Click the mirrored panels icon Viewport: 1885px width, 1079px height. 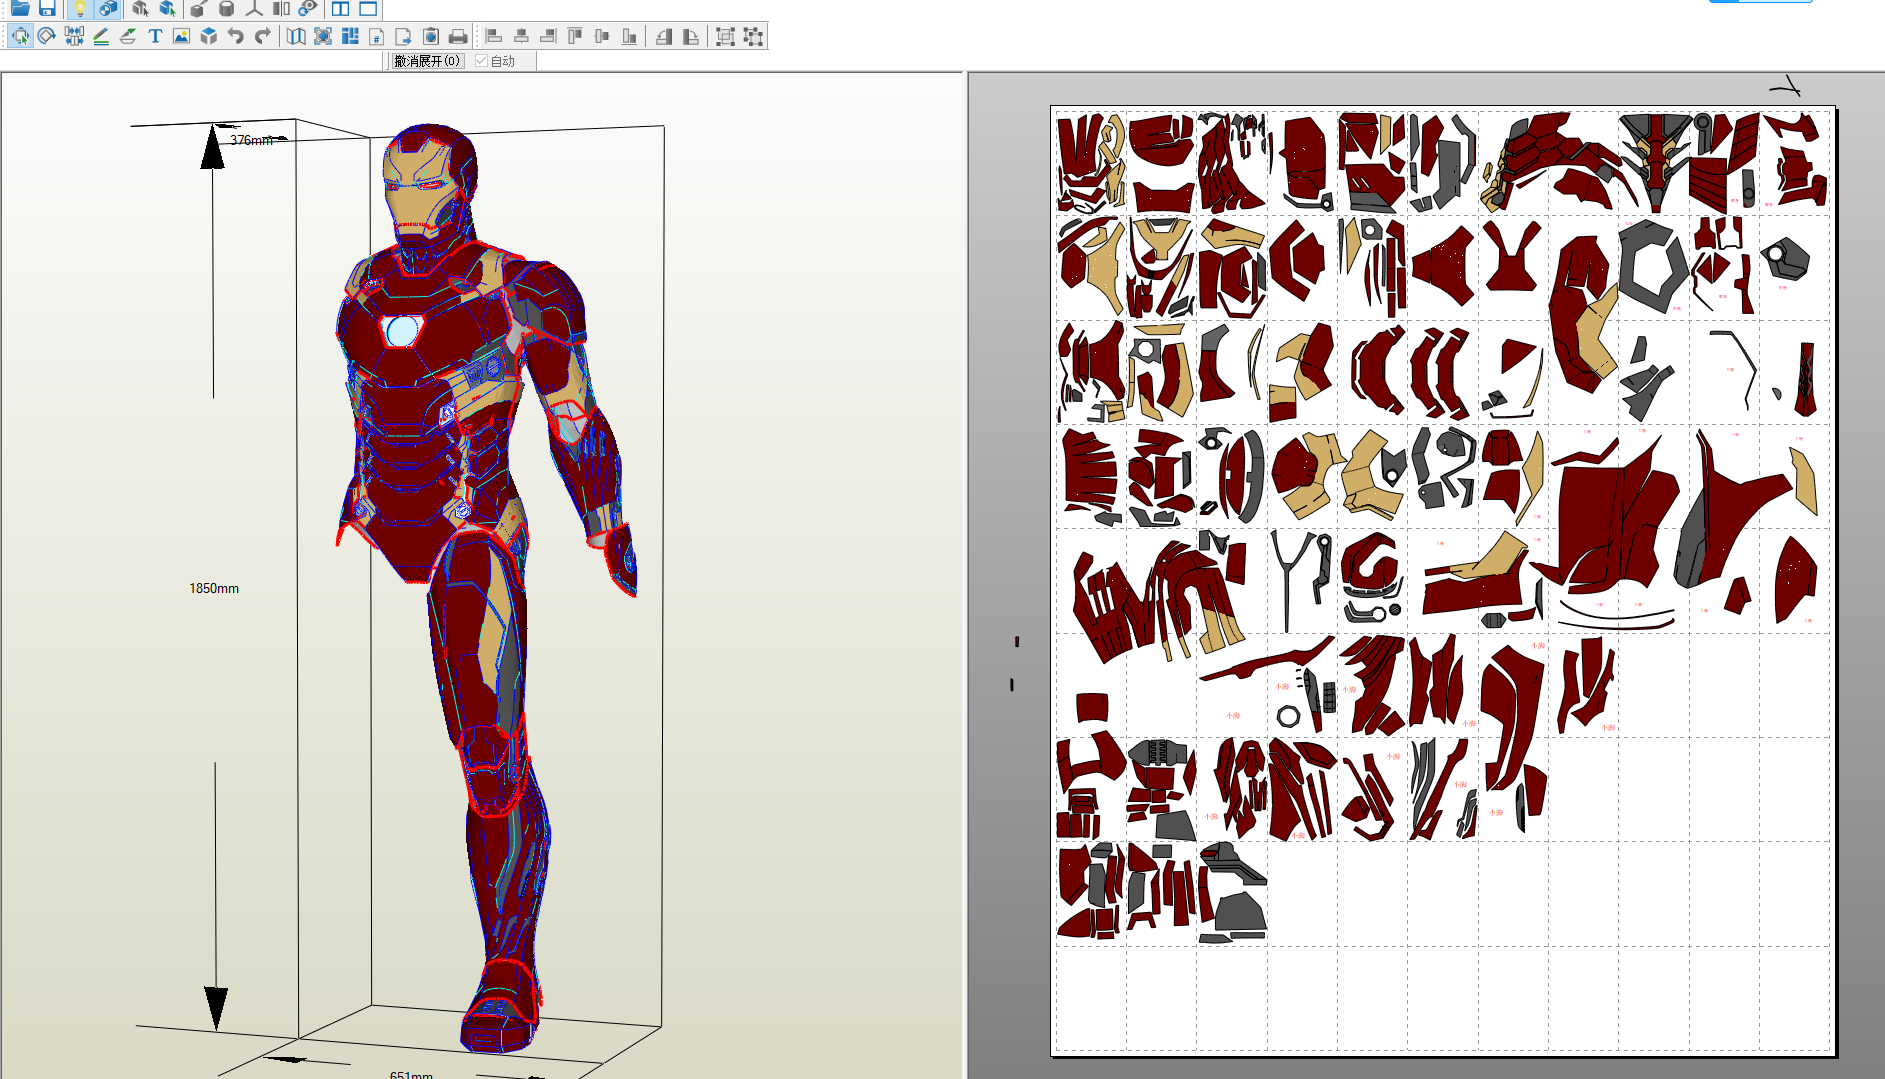point(281,8)
